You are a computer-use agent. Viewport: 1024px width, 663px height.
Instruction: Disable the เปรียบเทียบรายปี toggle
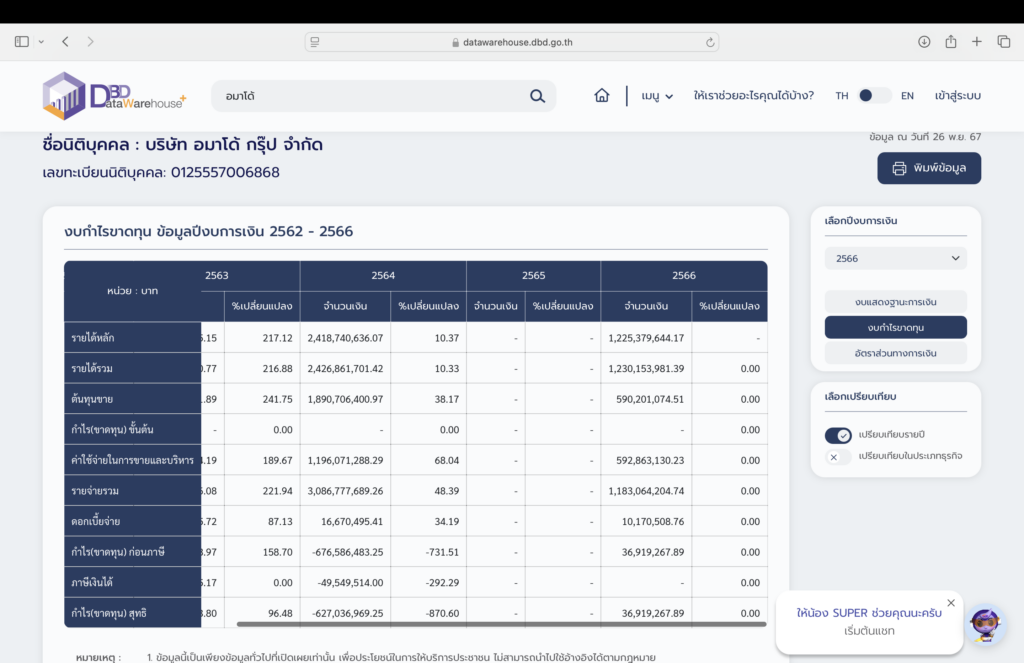coord(838,435)
